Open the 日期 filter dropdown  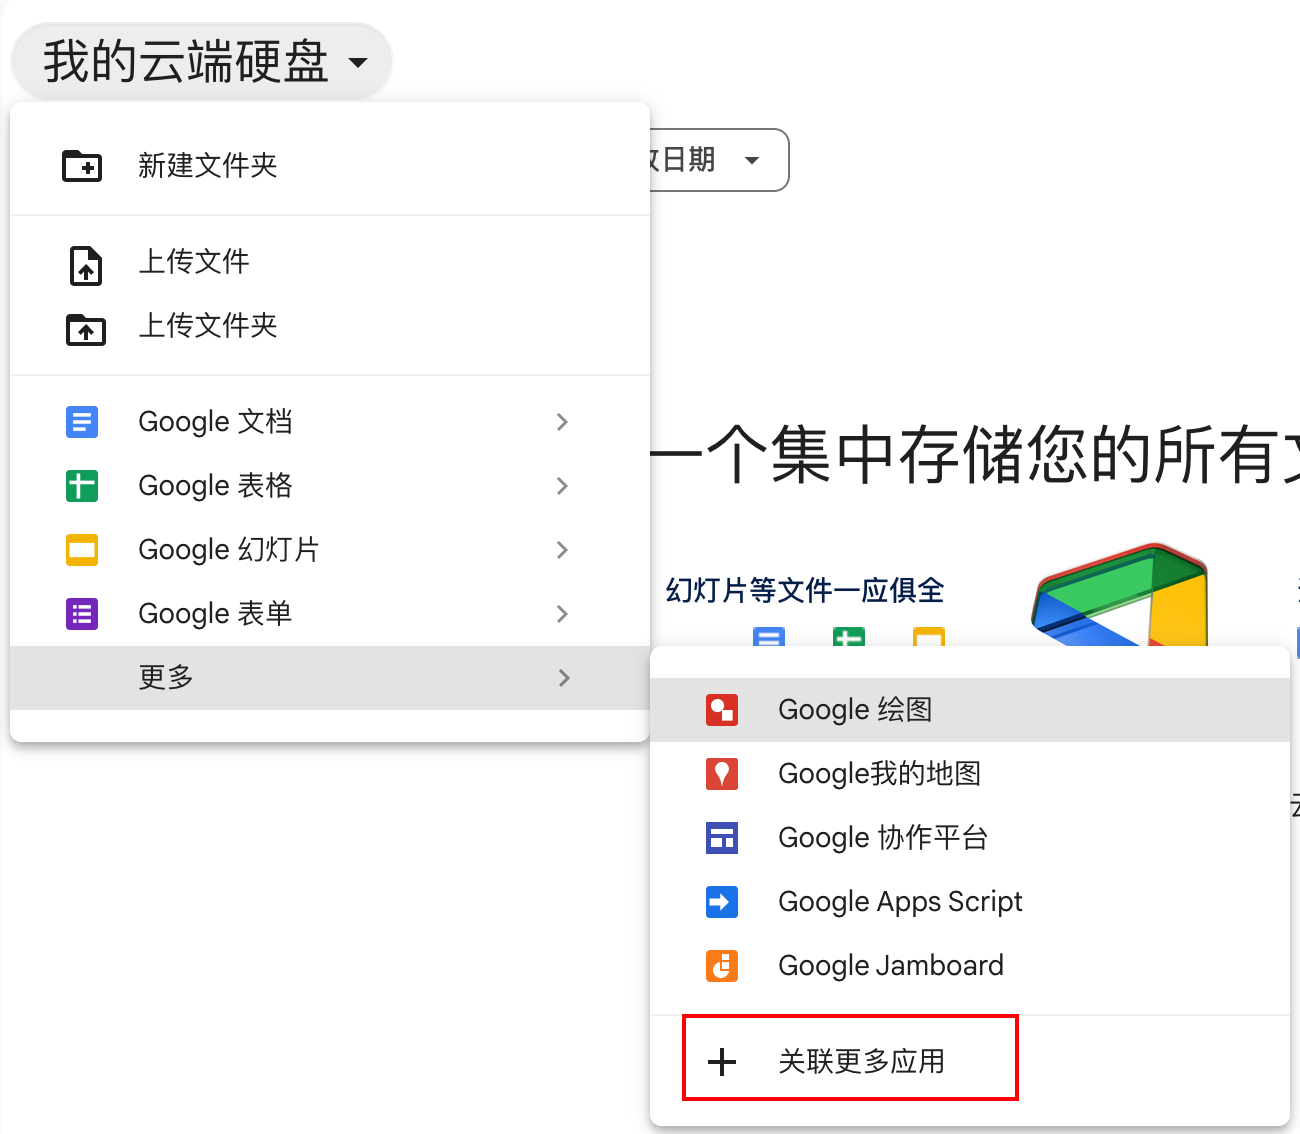[719, 160]
